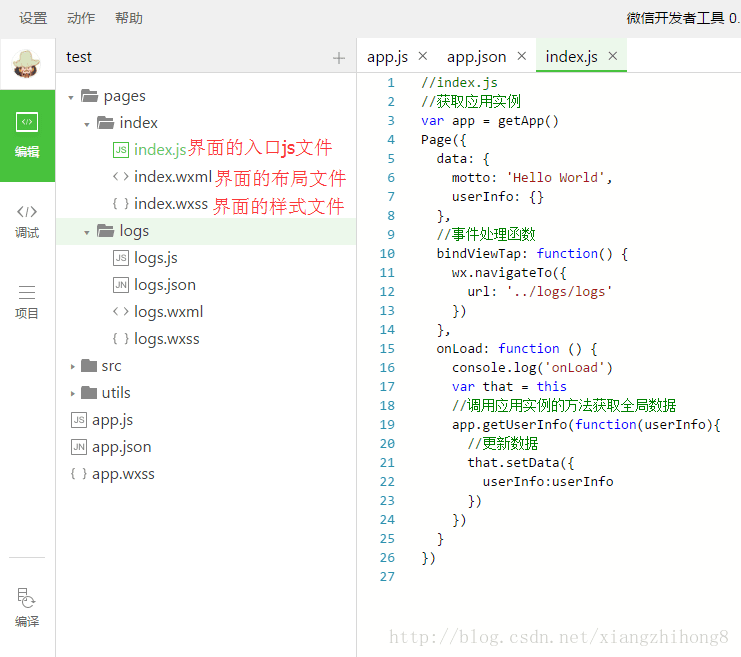The image size is (741, 657).
Task: Open the 帮助 (Help) menu
Action: 129,18
